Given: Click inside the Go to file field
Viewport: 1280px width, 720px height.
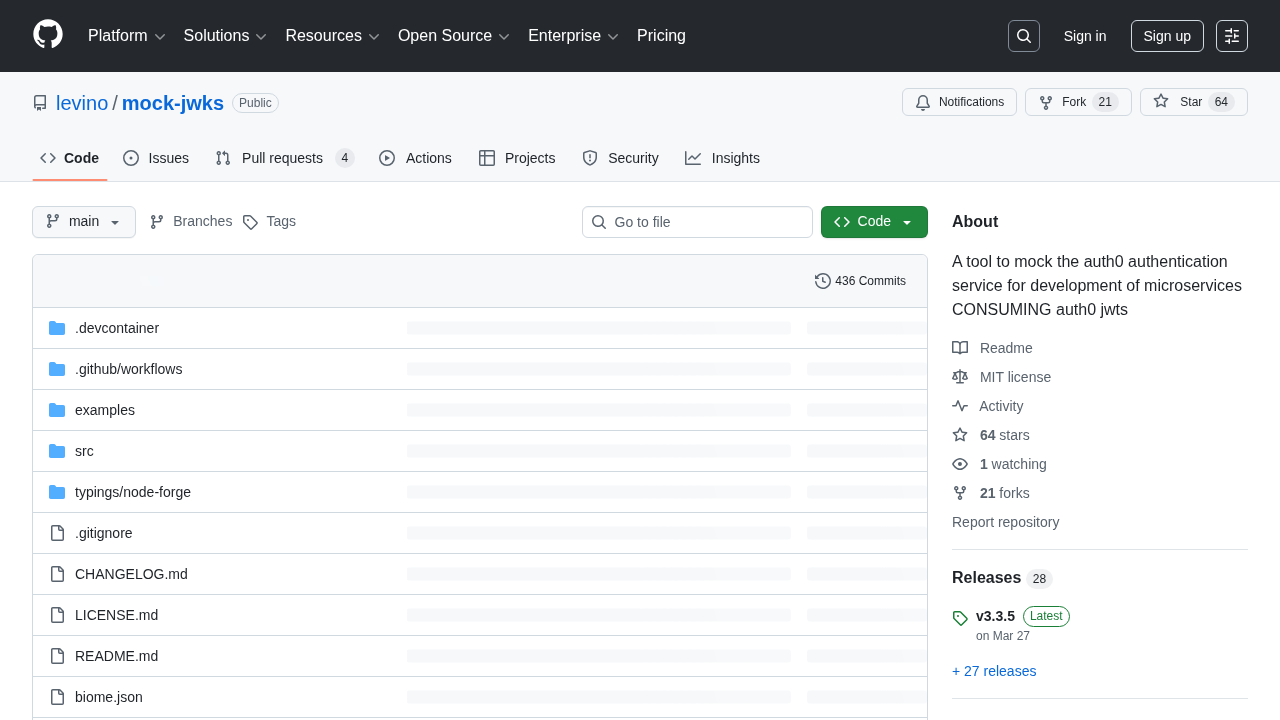Looking at the screenshot, I should 697,221.
